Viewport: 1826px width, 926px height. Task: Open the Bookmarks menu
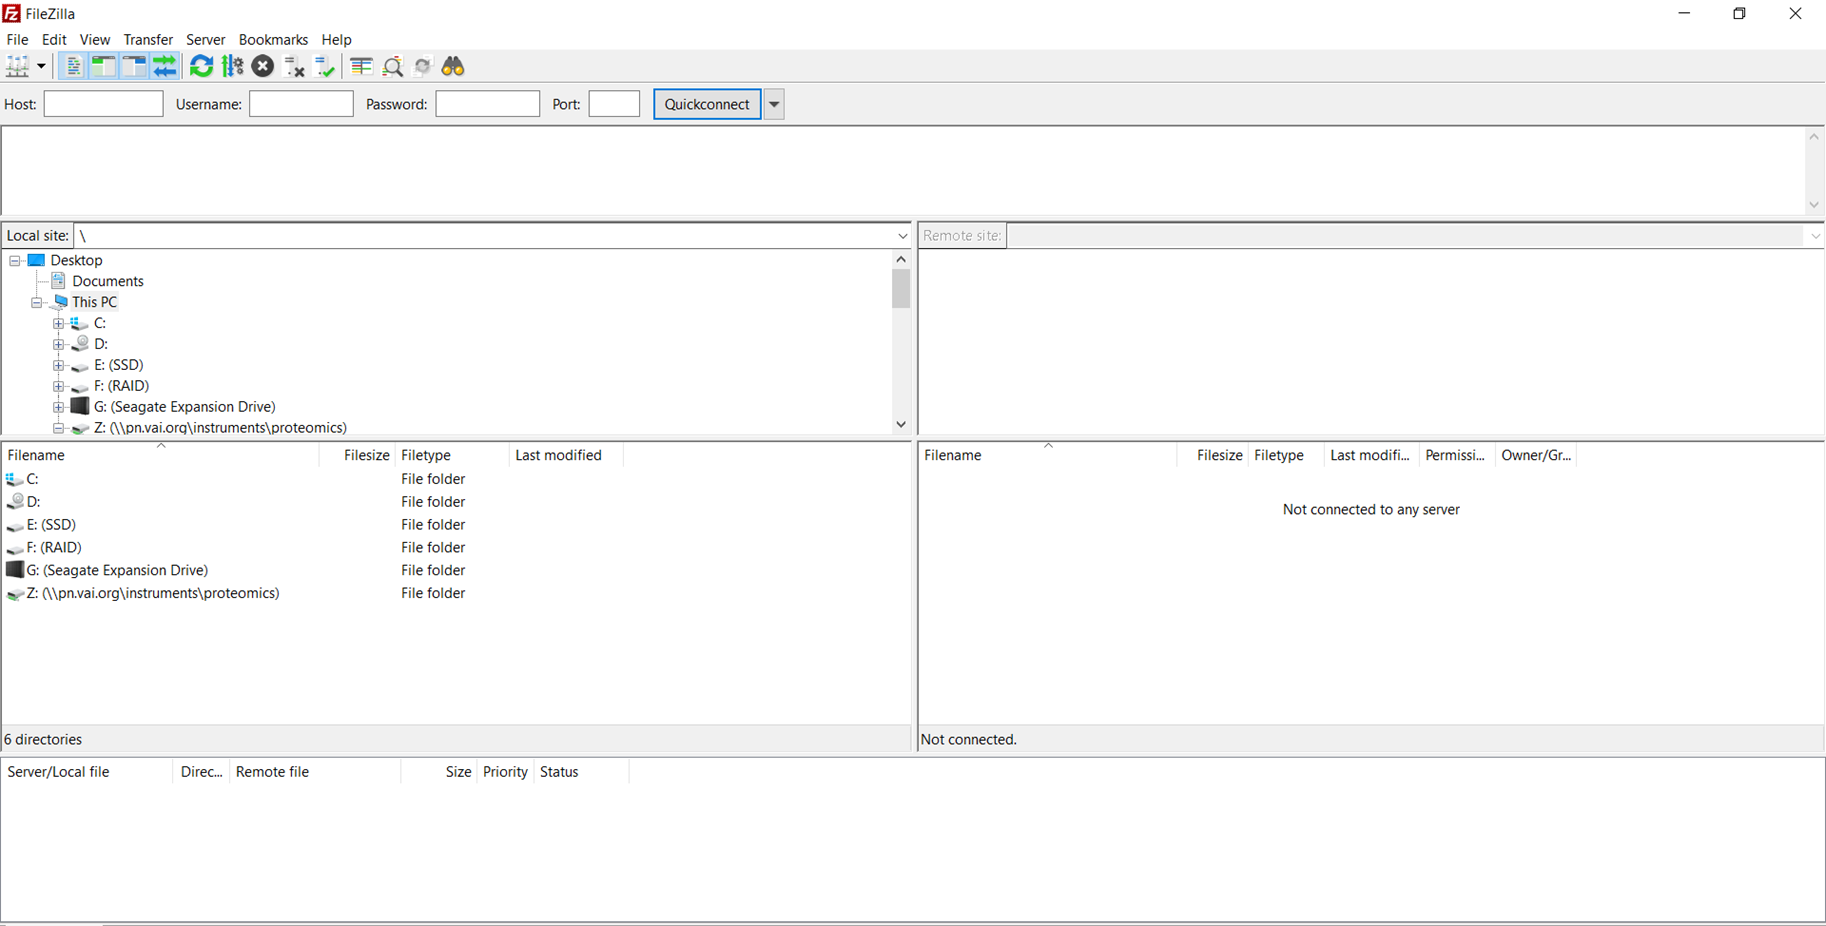(273, 40)
